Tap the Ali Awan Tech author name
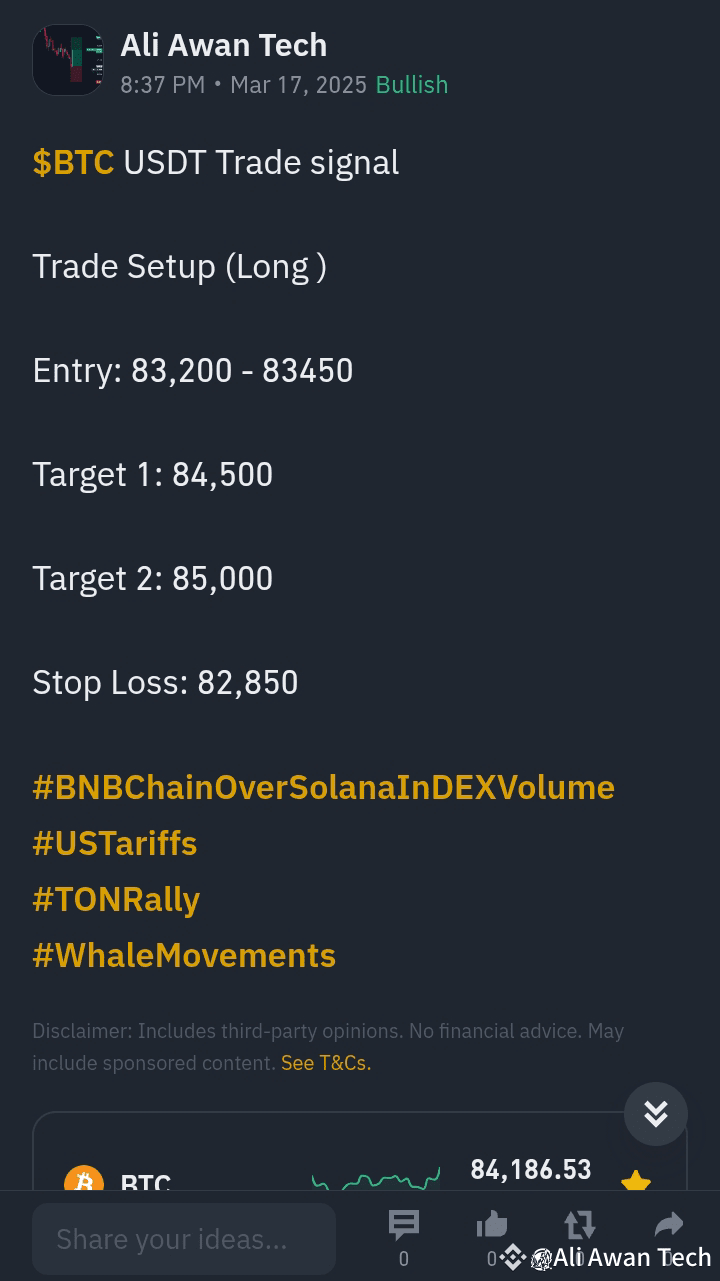Image resolution: width=720 pixels, height=1281 pixels. [x=224, y=45]
